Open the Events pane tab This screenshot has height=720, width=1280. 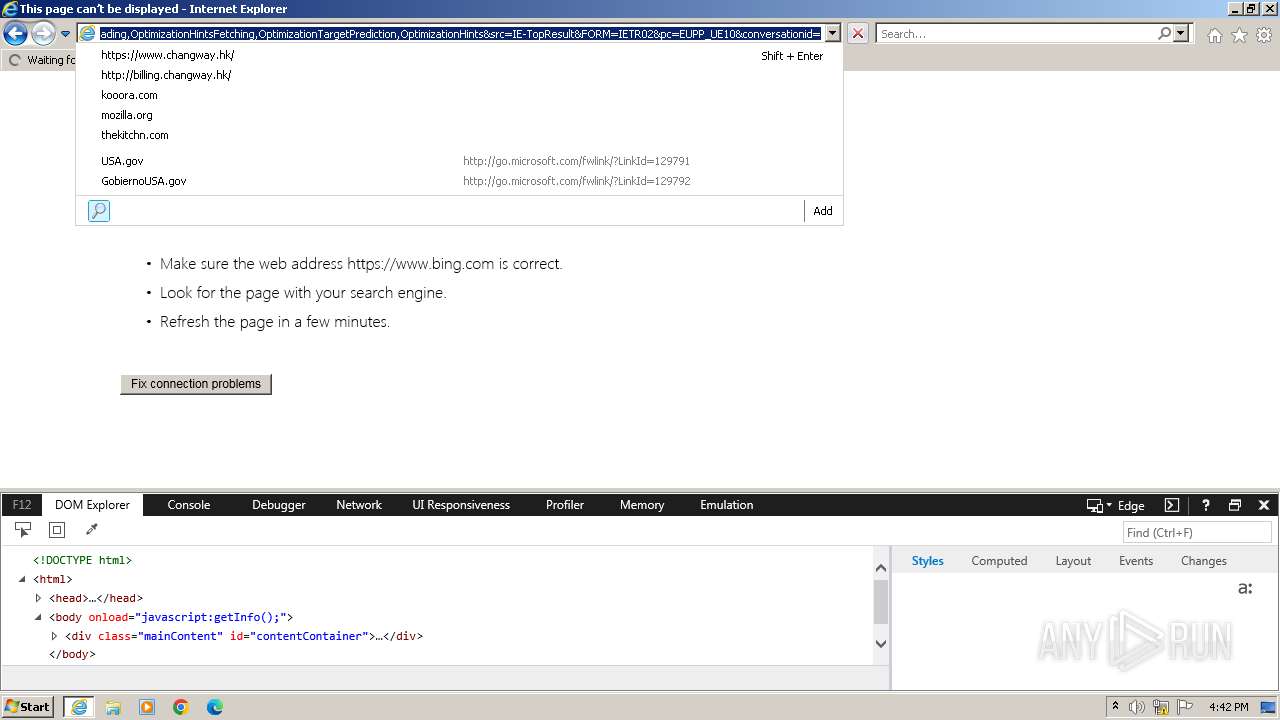1136,561
